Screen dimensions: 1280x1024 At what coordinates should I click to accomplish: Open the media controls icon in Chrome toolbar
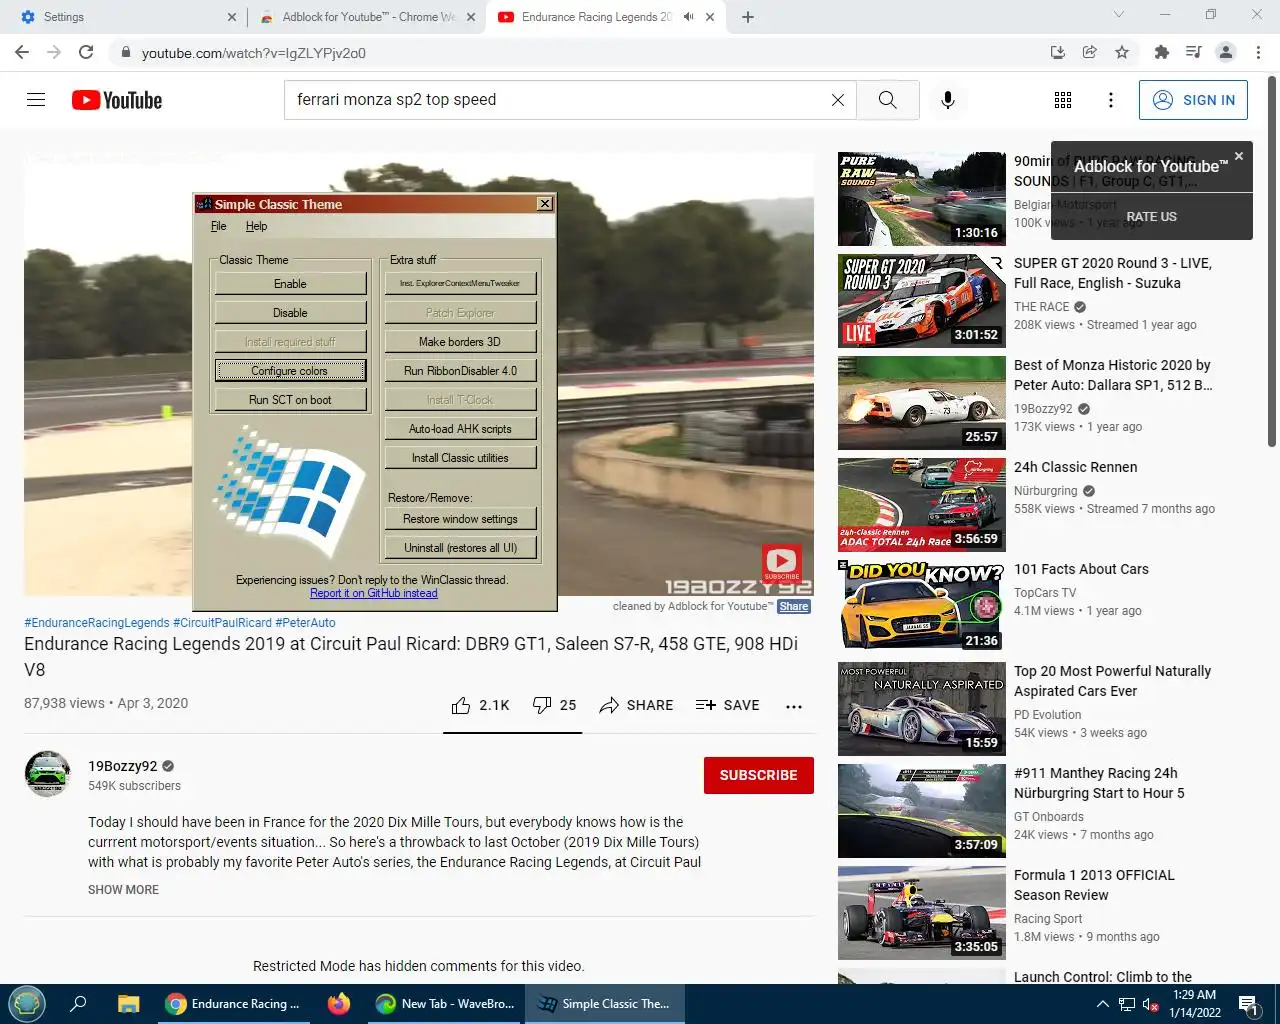(1193, 52)
